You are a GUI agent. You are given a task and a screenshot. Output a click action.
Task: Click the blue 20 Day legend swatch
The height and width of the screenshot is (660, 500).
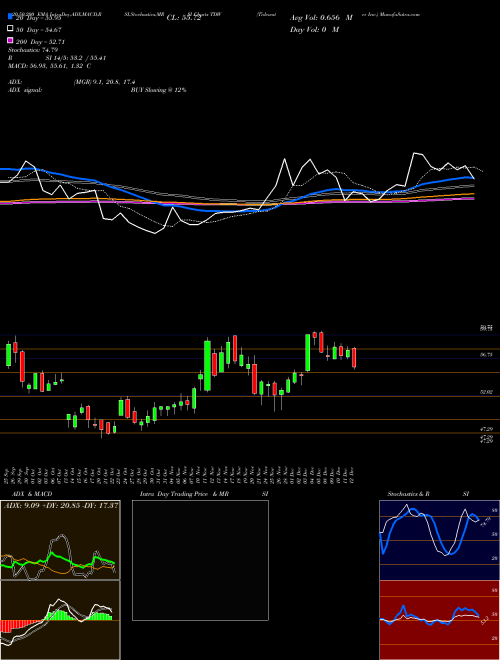coord(10,17)
